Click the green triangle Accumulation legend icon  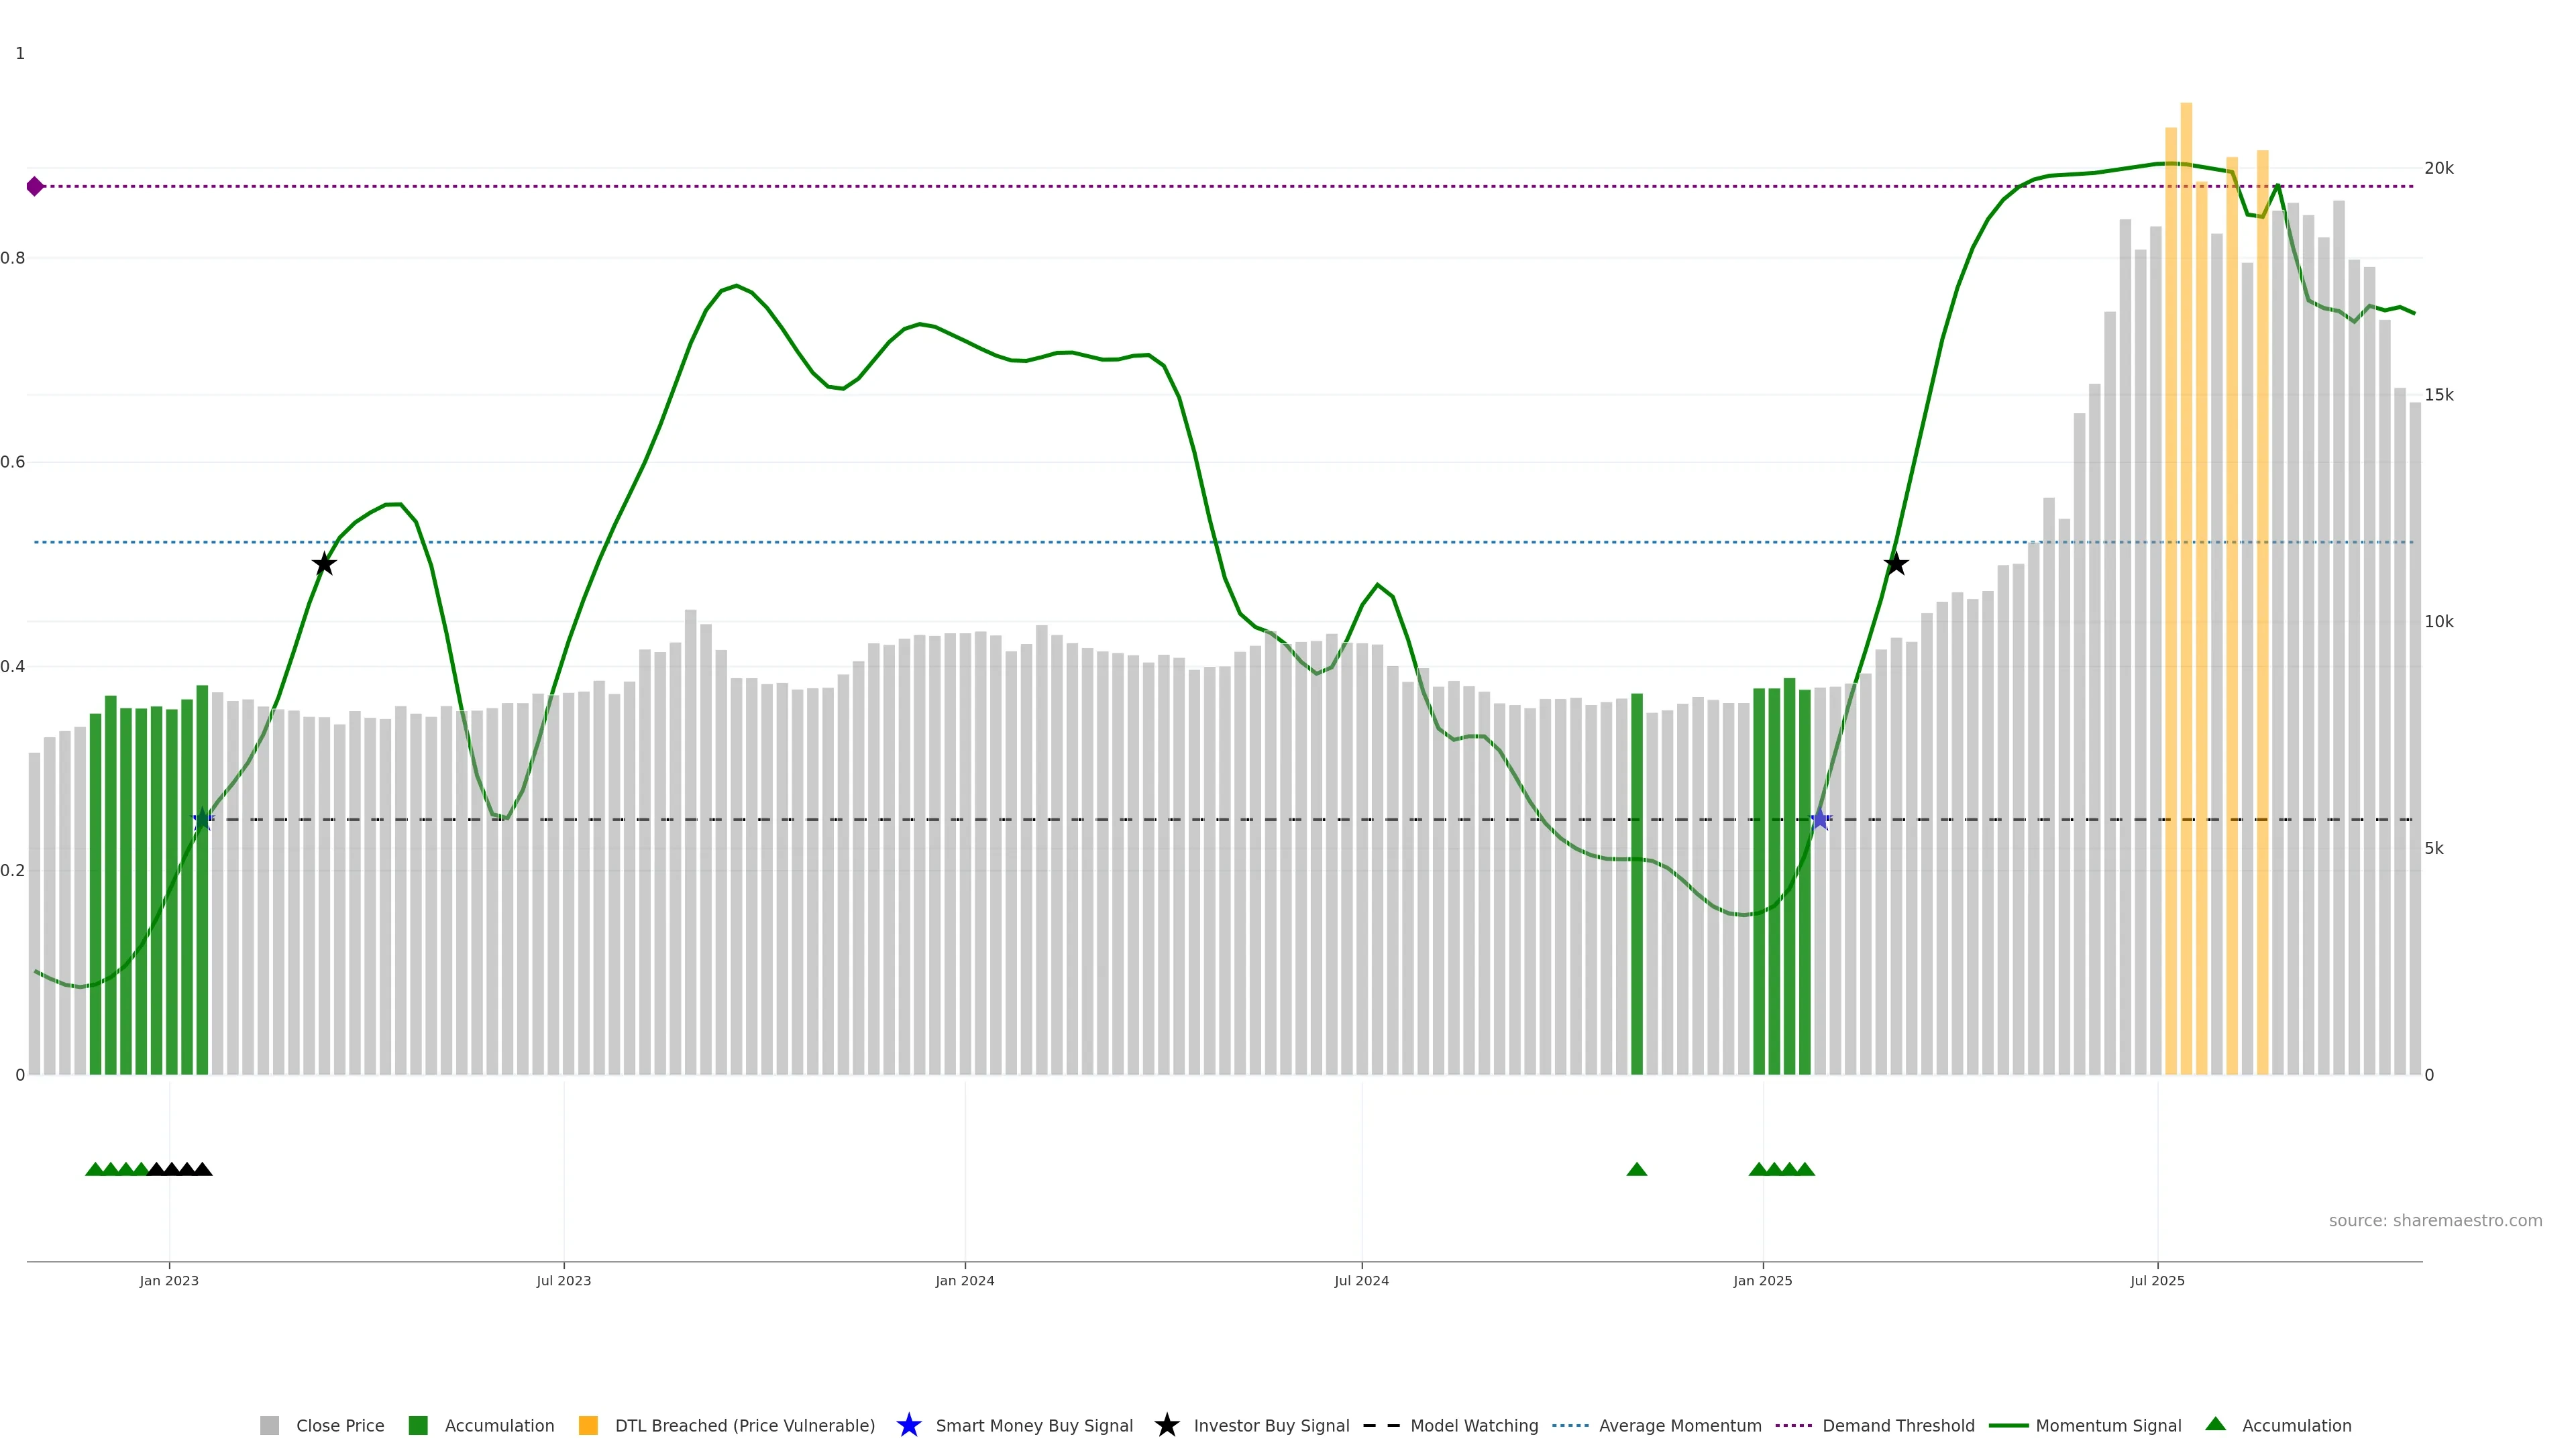[x=2215, y=1424]
